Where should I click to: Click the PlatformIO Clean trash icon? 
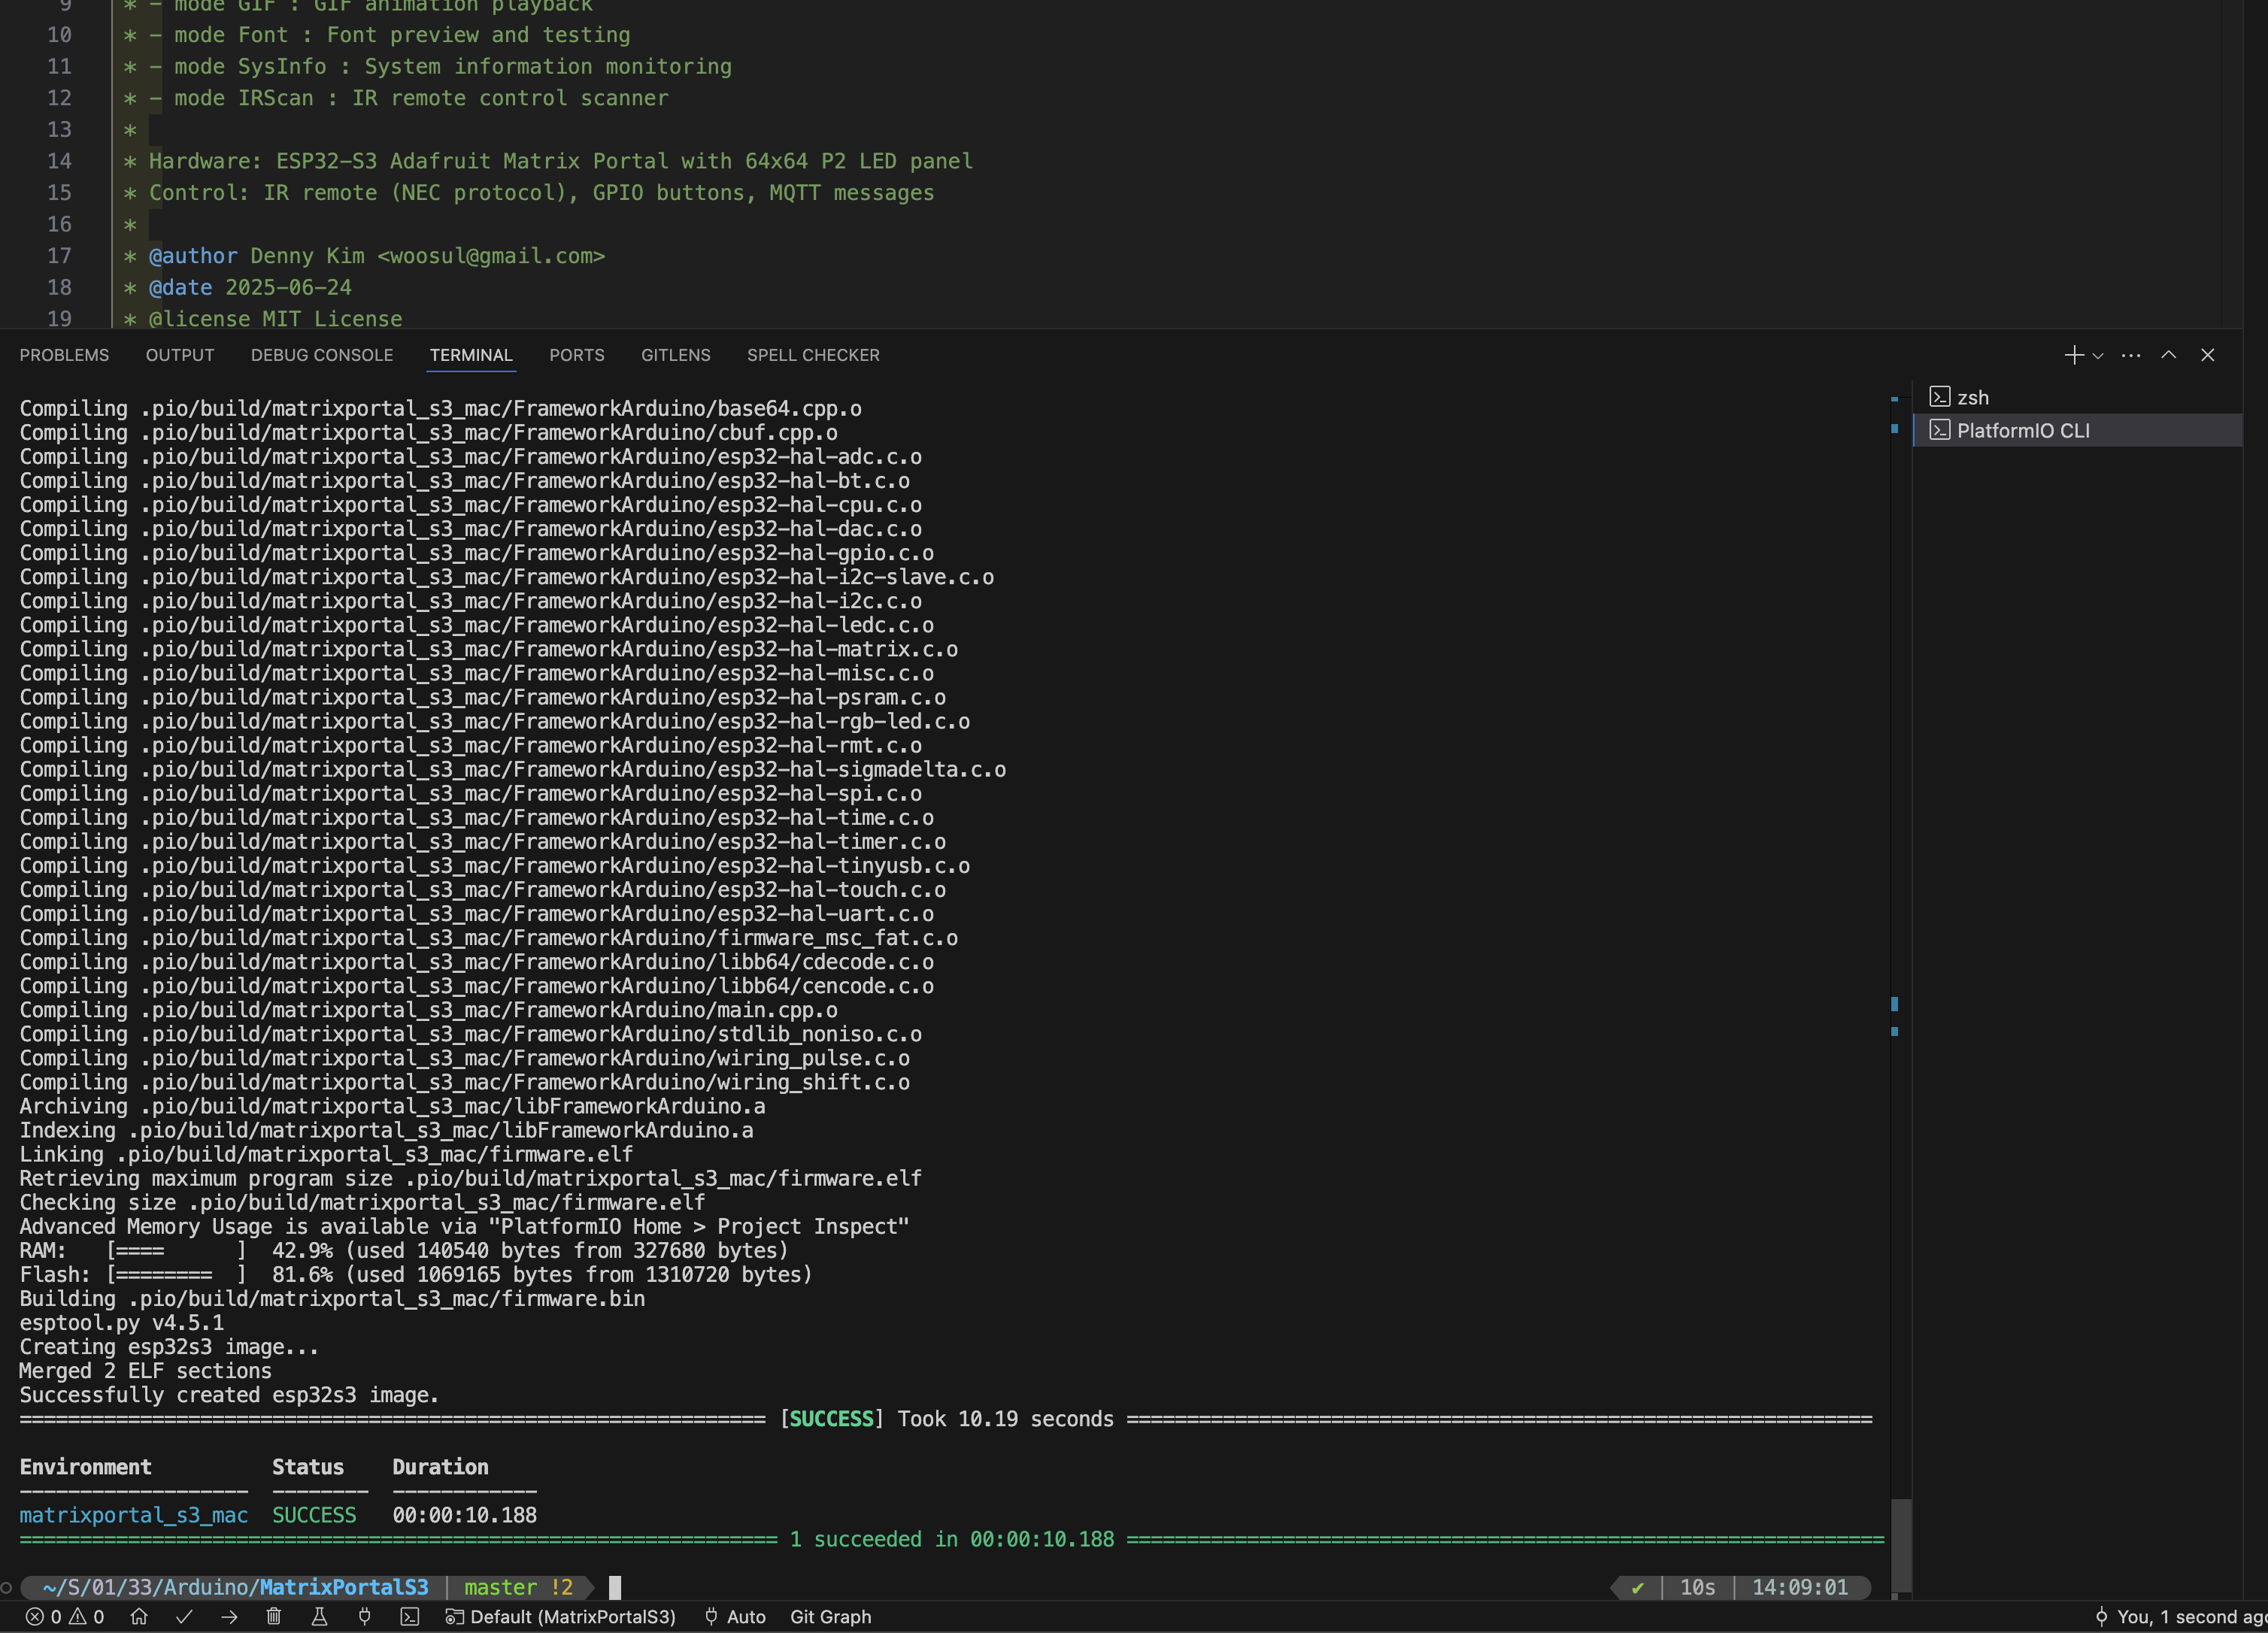click(274, 1616)
